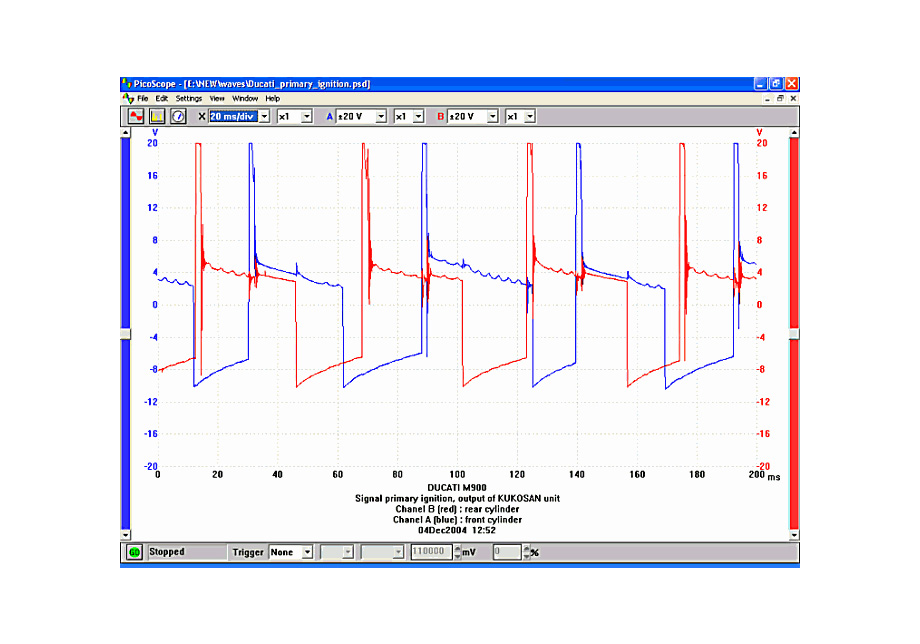Click the 20 ms/div timebase text field
920x644 pixels.
(x=234, y=117)
